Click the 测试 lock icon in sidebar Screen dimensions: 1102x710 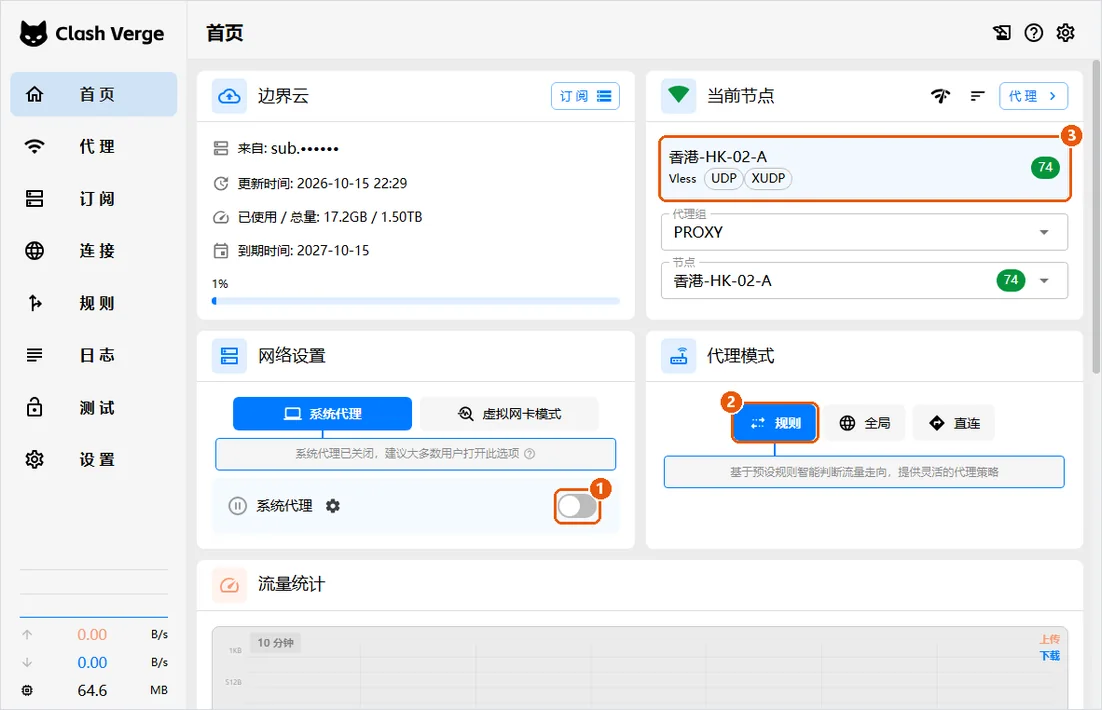[34, 407]
